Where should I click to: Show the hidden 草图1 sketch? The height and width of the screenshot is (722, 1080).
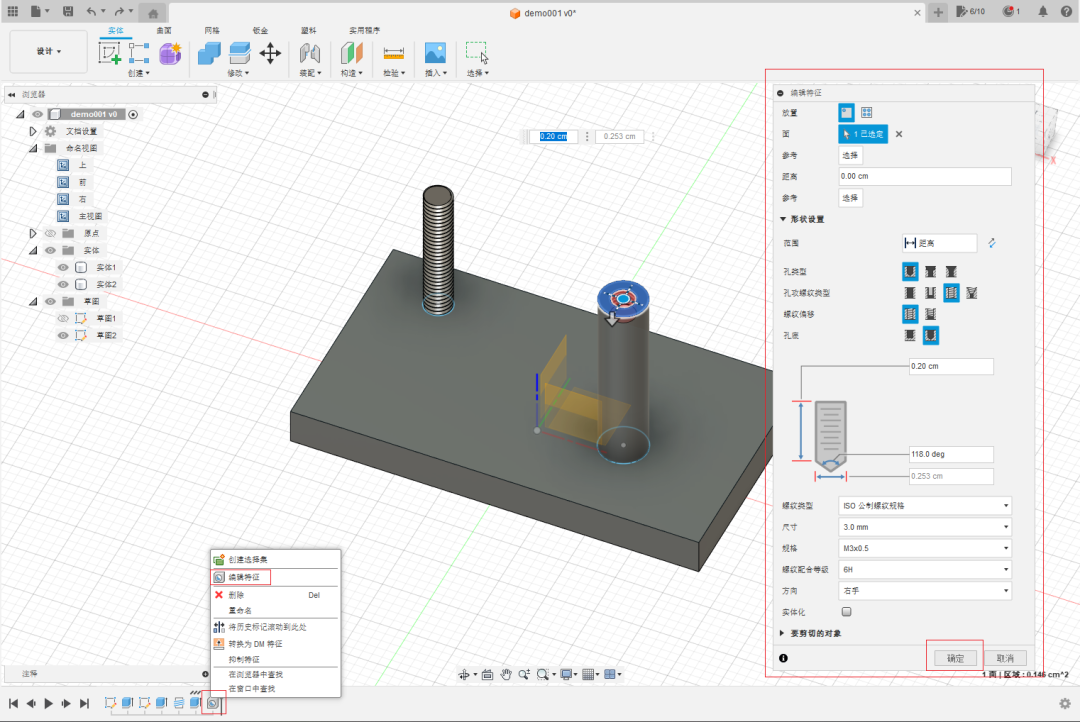pyautogui.click(x=63, y=318)
